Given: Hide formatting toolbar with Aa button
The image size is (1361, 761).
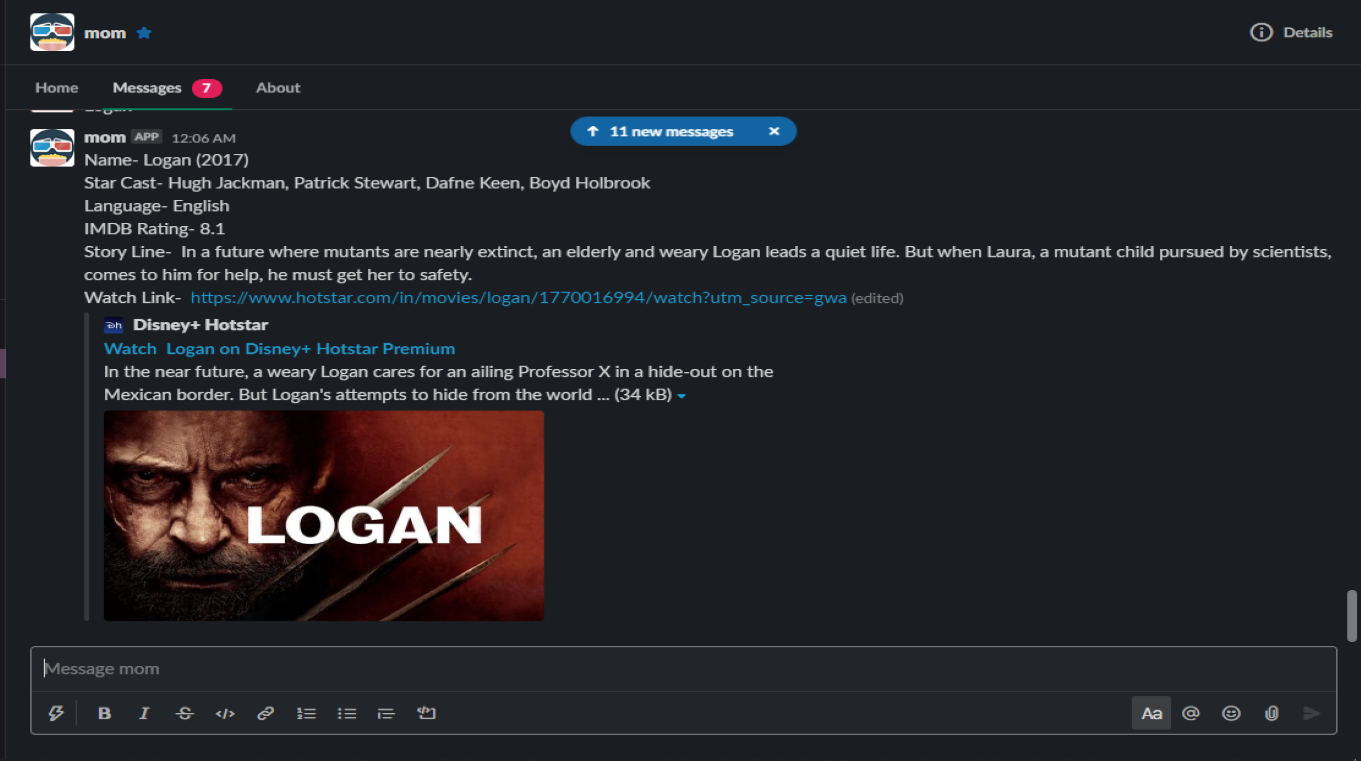Looking at the screenshot, I should (x=1151, y=713).
